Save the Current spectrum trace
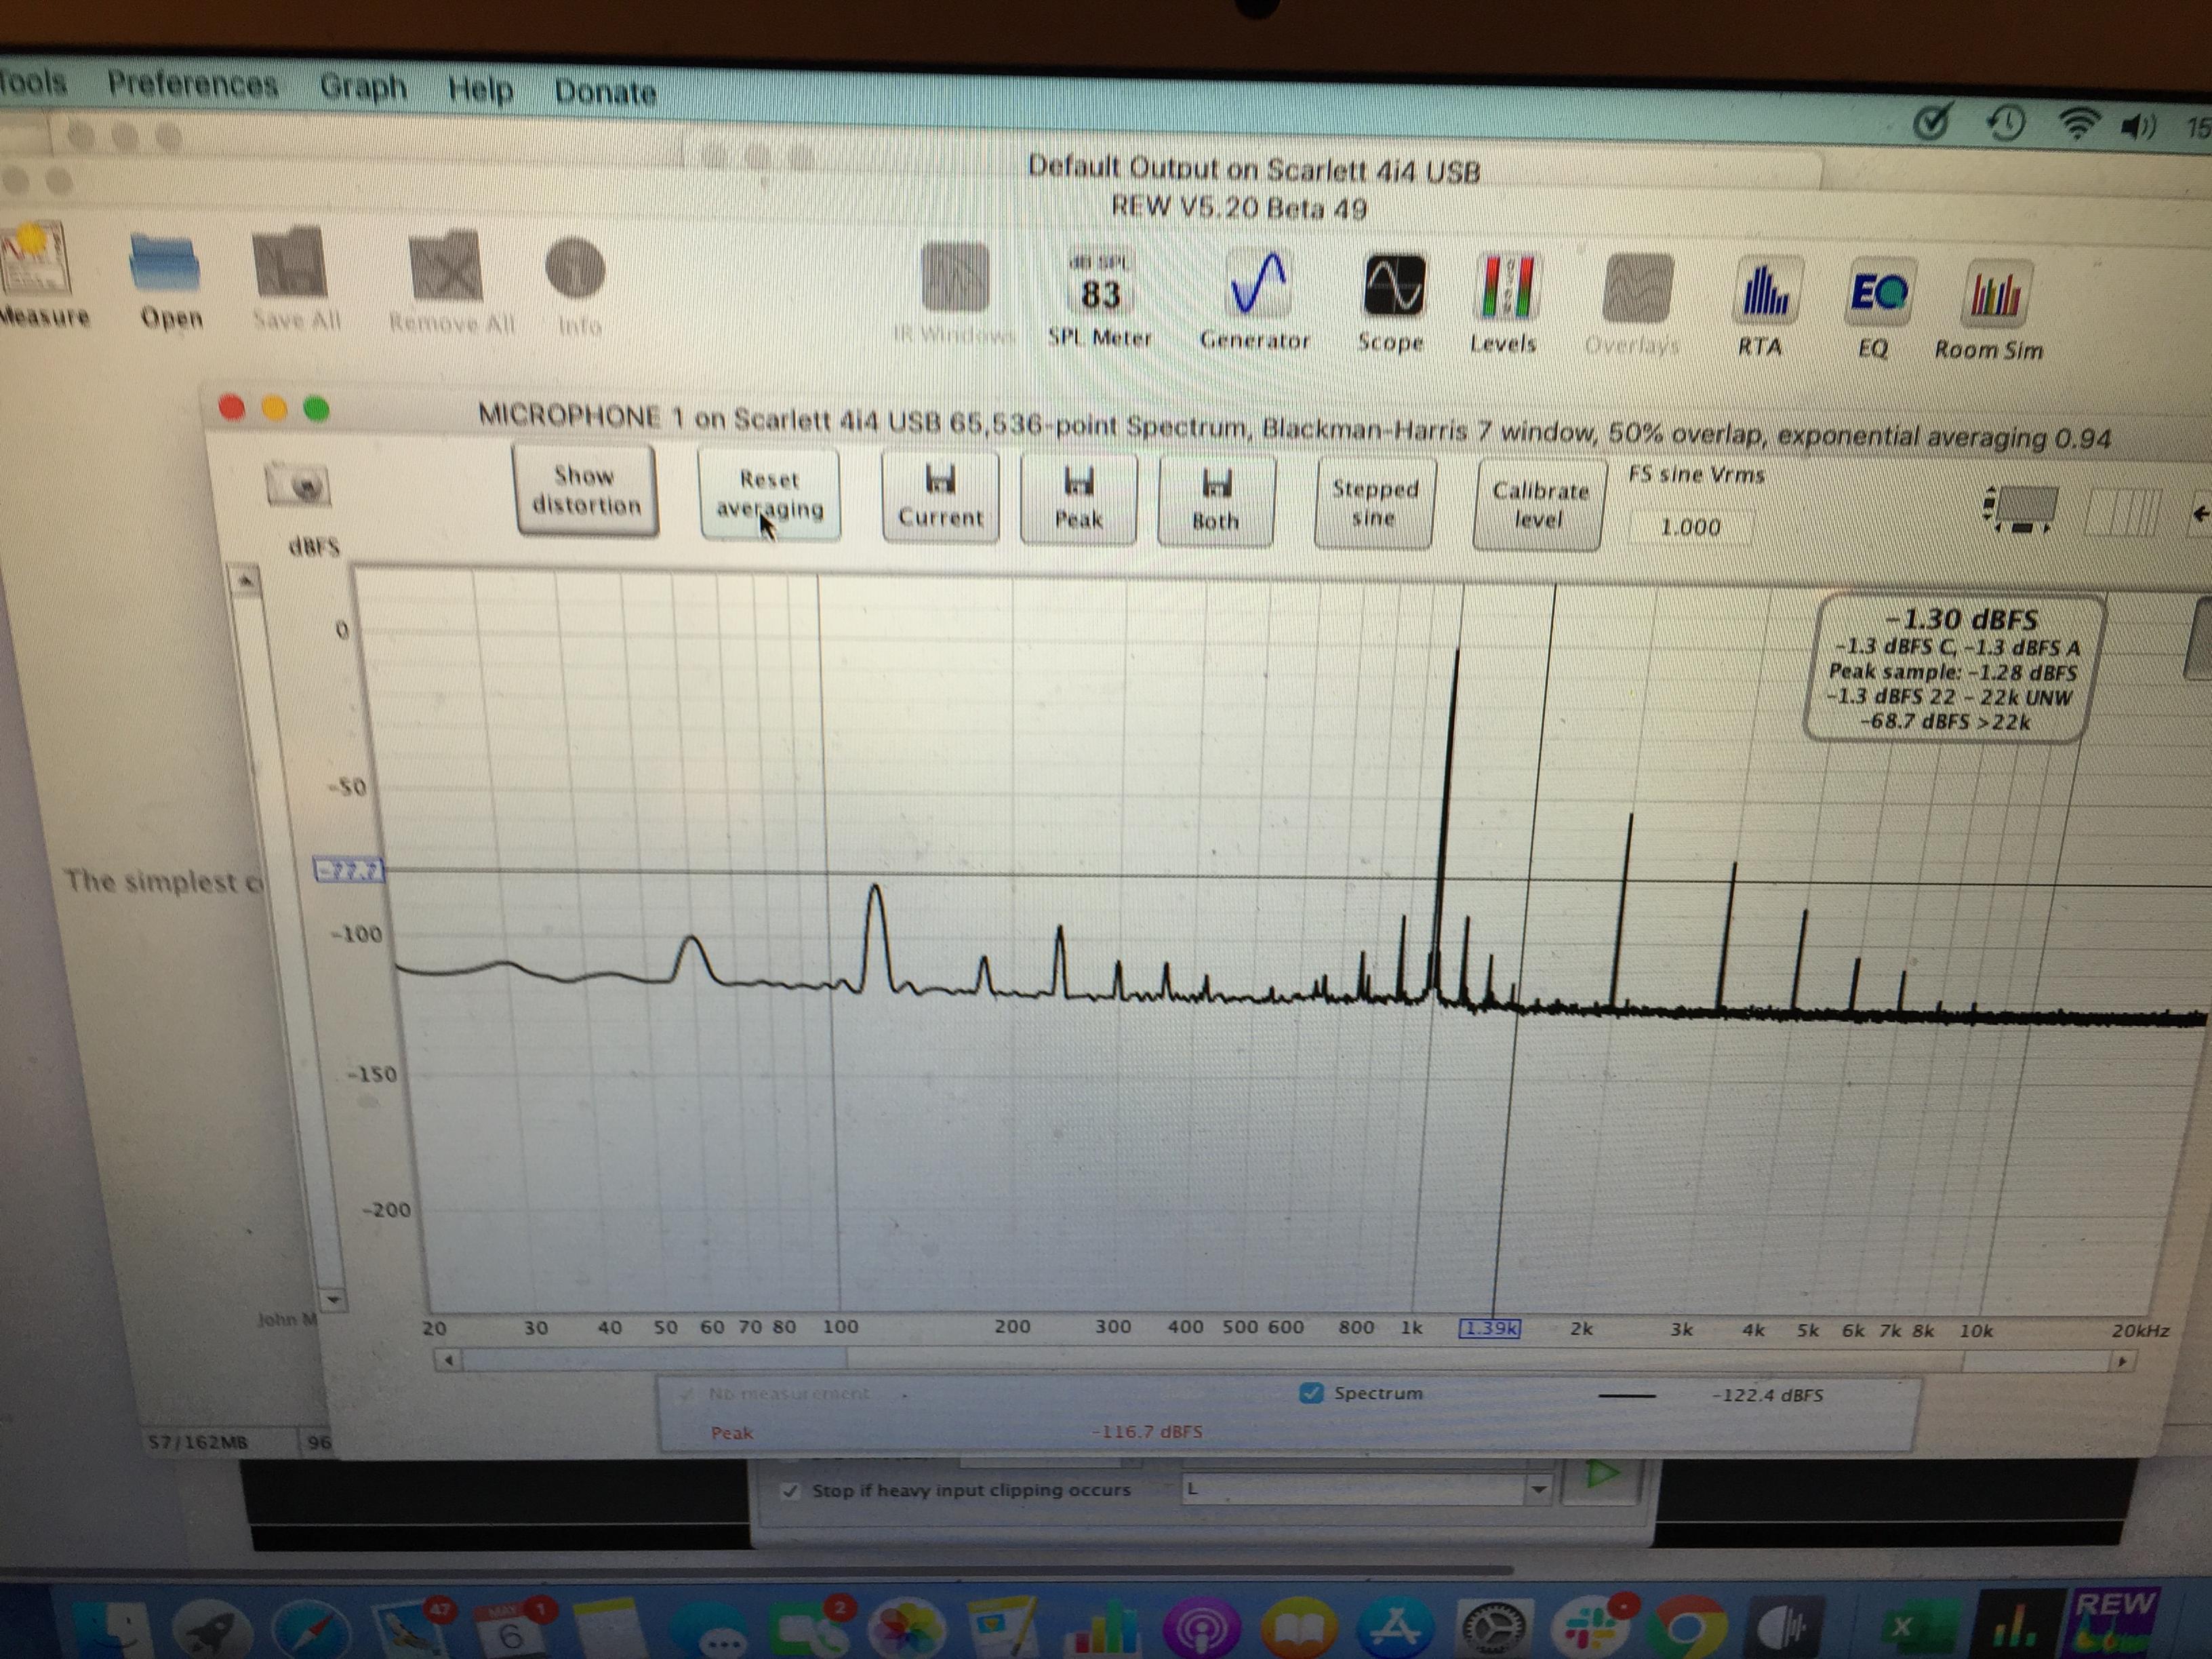 pyautogui.click(x=940, y=497)
